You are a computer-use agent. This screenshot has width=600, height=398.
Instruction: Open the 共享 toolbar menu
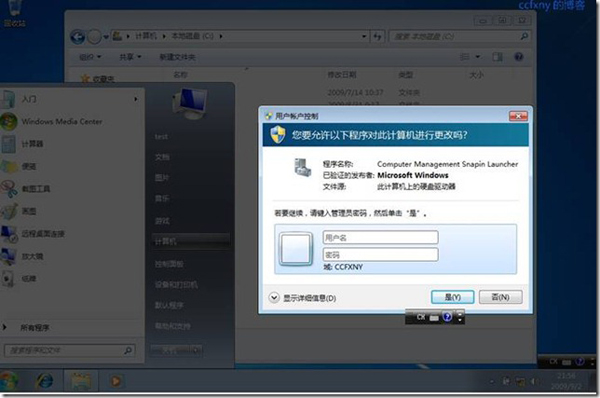(130, 57)
